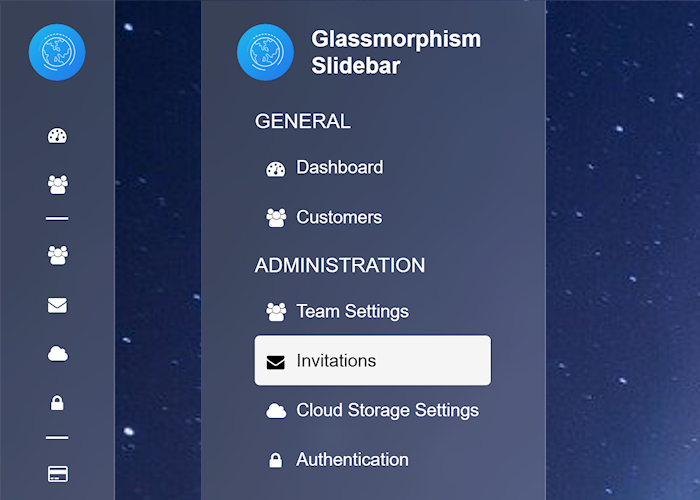Select the highlighted Invitations item

[x=372, y=360]
